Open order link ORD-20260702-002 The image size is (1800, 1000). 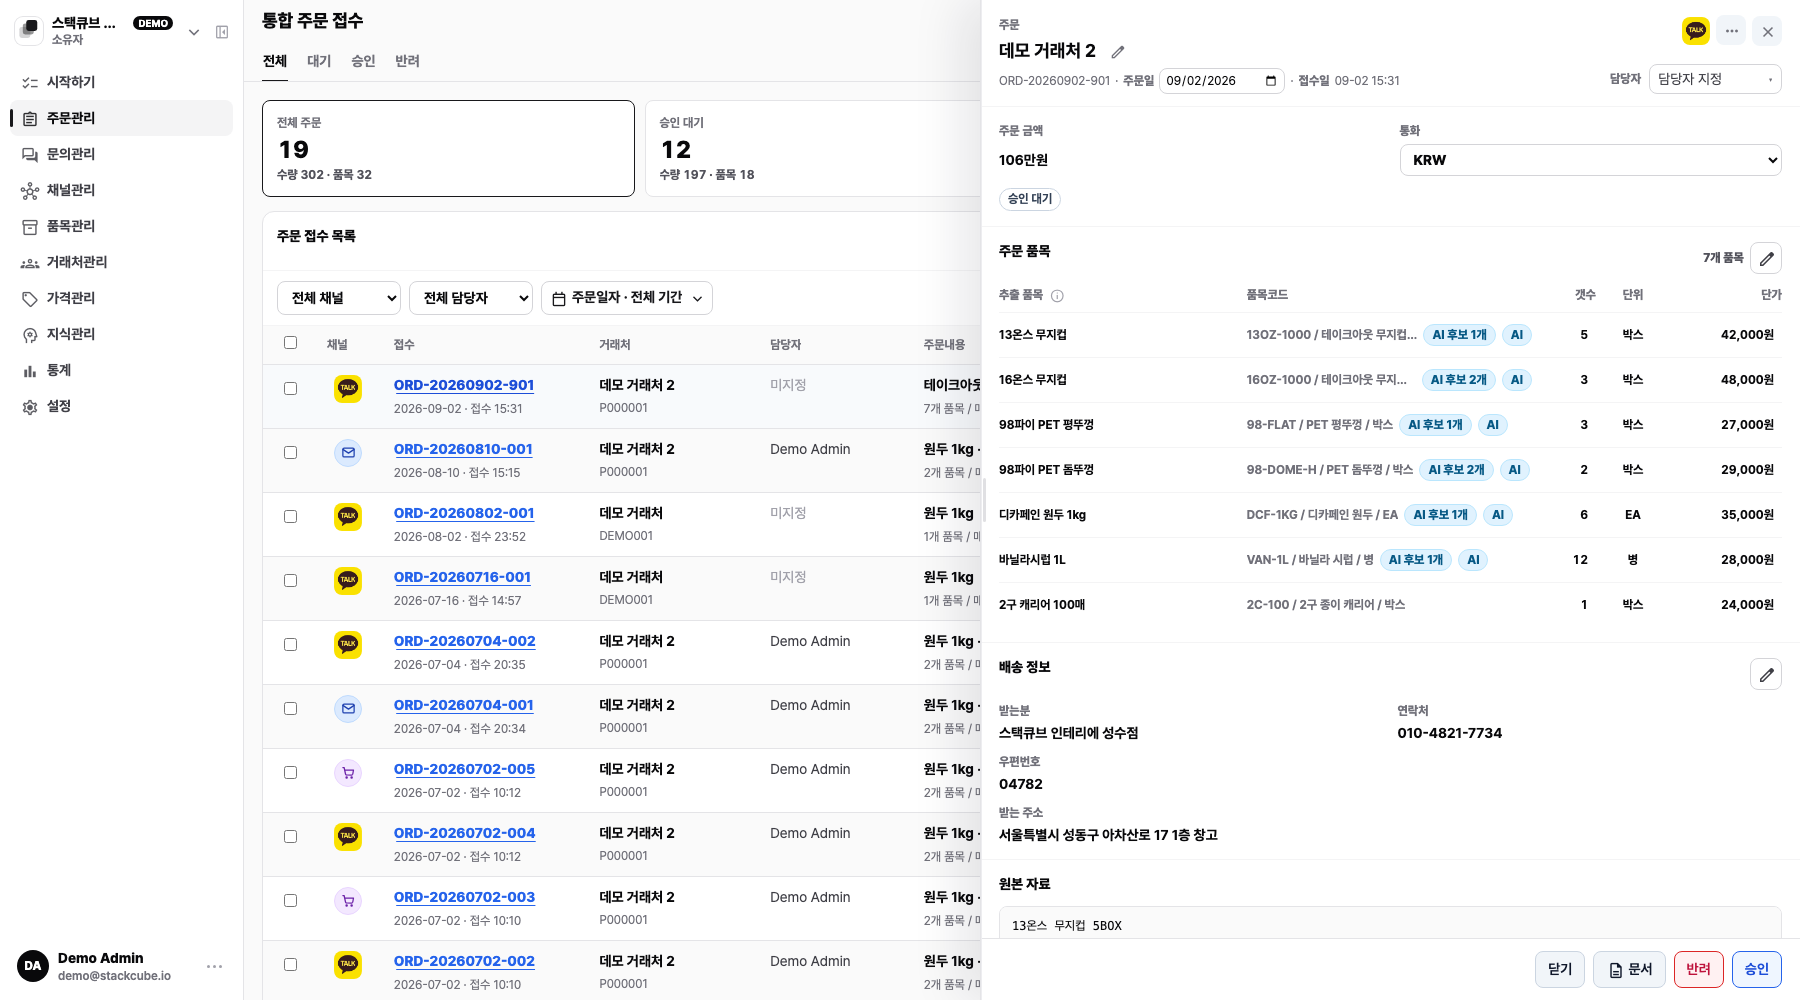[x=464, y=961]
